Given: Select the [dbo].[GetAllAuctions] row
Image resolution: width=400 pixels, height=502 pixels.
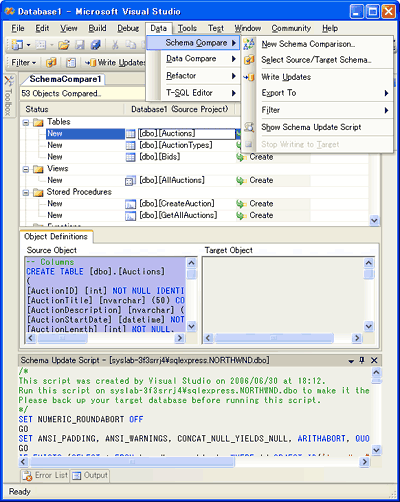Looking at the screenshot, I should [x=178, y=215].
